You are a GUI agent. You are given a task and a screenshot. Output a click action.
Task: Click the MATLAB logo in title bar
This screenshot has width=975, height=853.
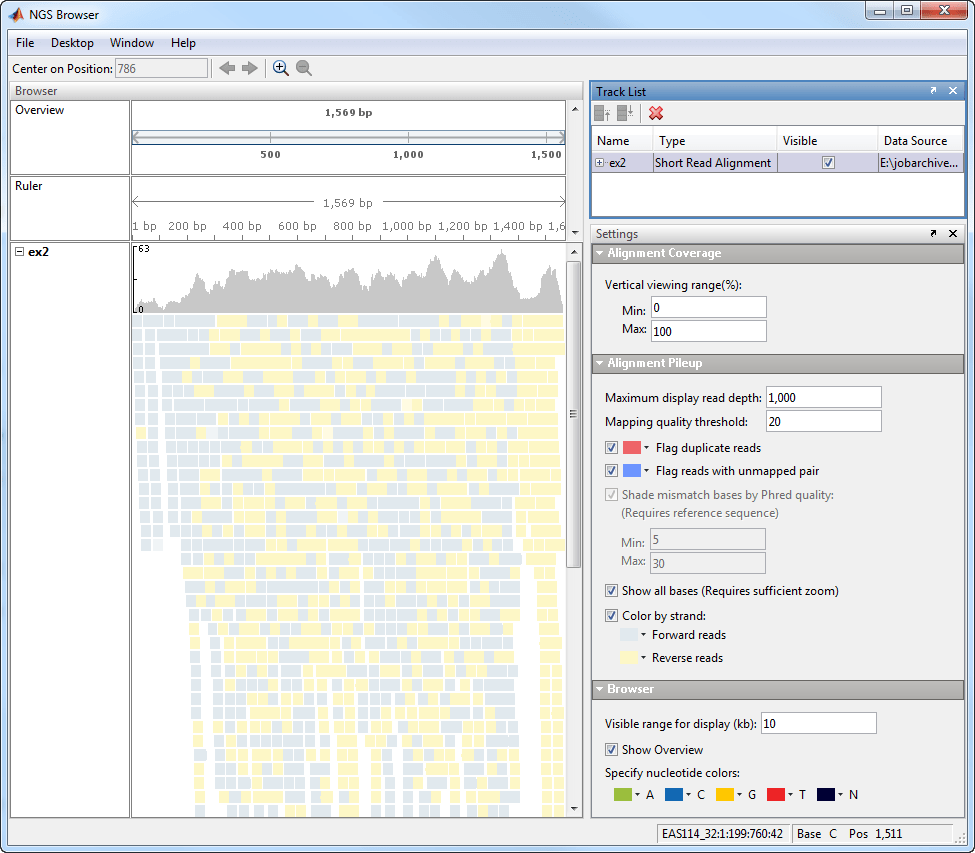[16, 14]
